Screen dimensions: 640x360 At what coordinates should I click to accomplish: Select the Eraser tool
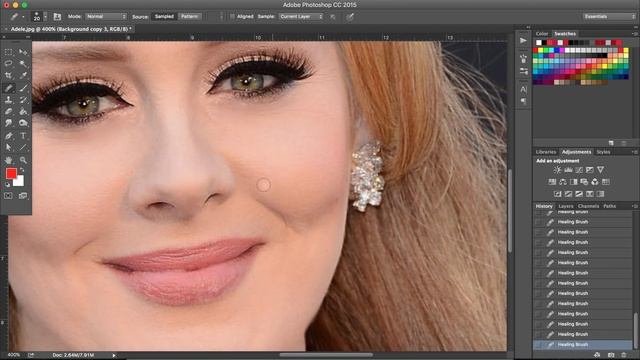click(x=9, y=111)
